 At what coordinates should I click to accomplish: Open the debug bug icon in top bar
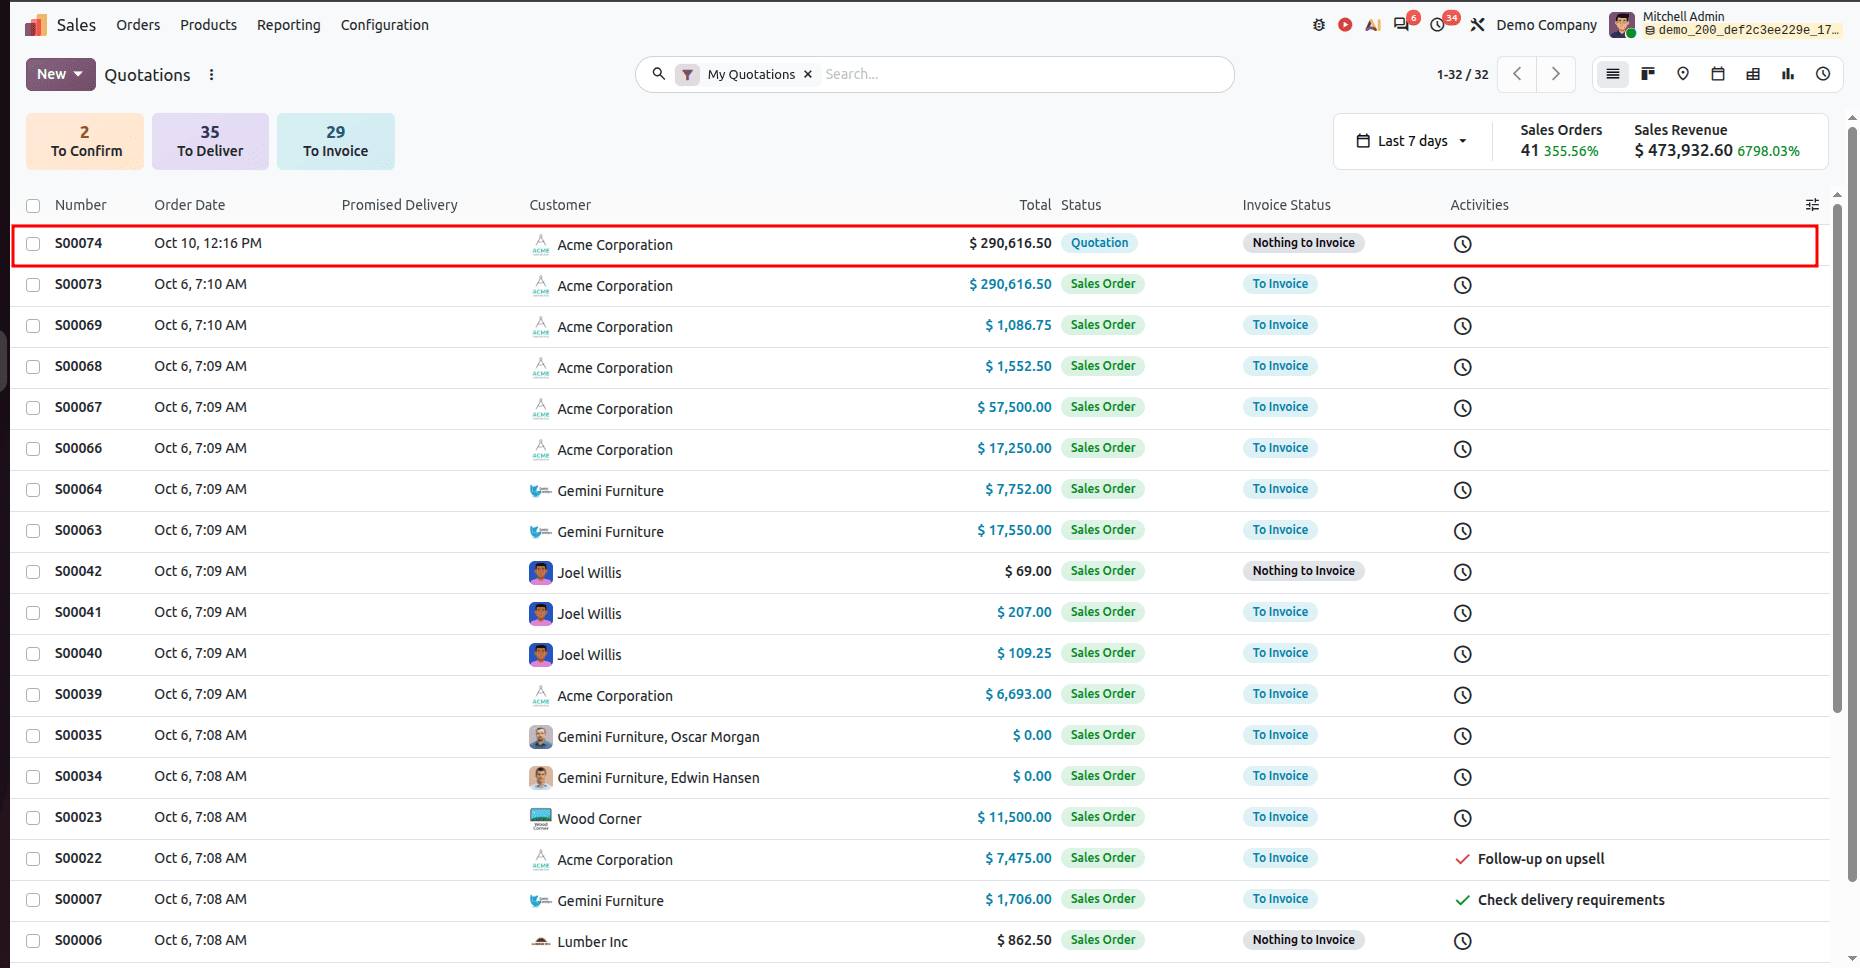tap(1319, 25)
